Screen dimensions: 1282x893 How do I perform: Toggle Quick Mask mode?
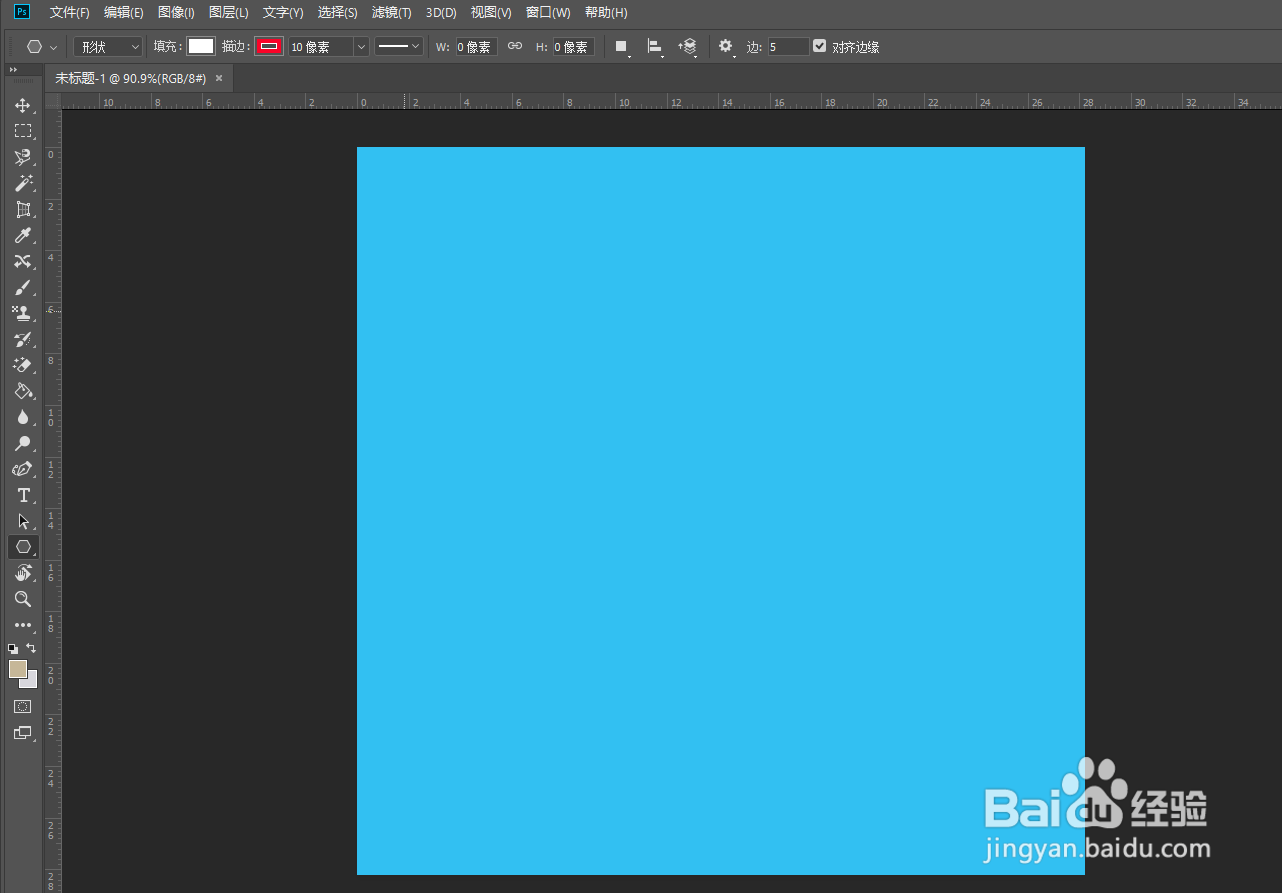click(22, 706)
